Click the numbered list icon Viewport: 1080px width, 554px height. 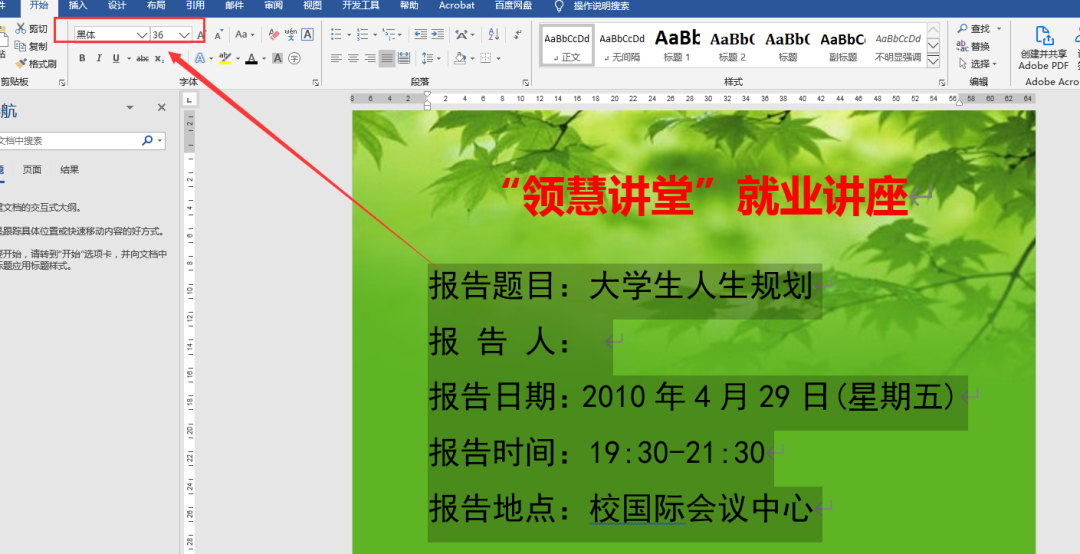tap(362, 34)
